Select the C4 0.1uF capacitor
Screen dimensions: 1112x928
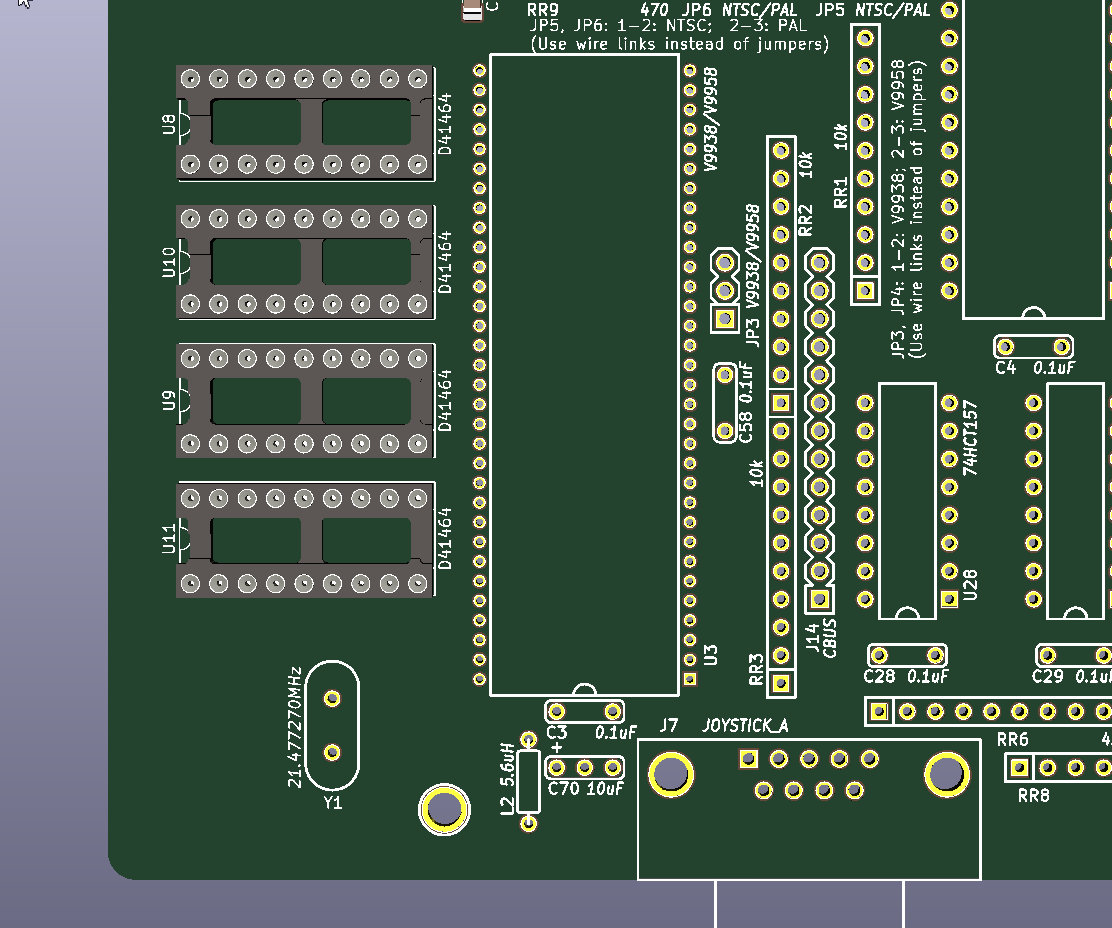click(x=1033, y=347)
